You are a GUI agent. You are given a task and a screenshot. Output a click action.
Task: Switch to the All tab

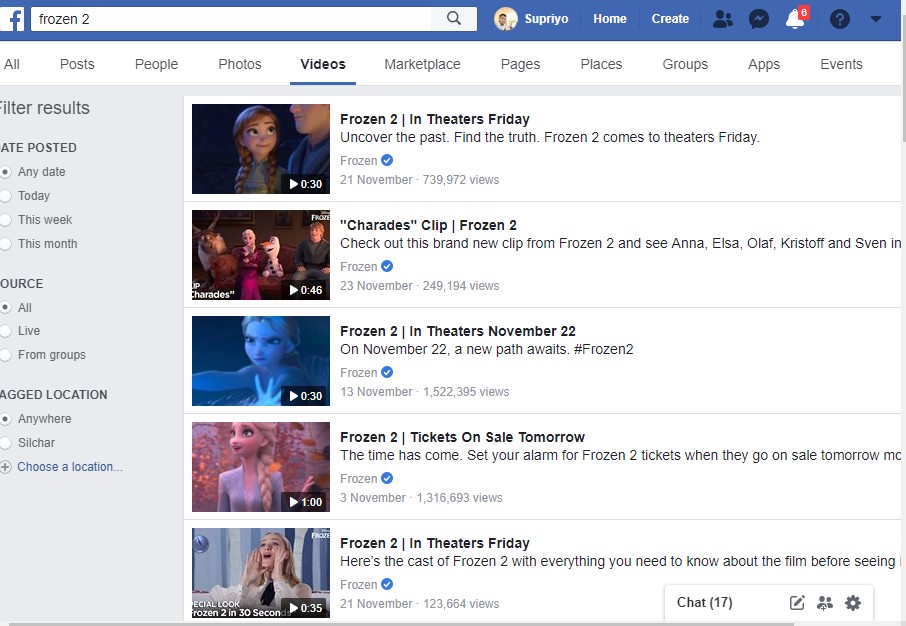pyautogui.click(x=12, y=64)
